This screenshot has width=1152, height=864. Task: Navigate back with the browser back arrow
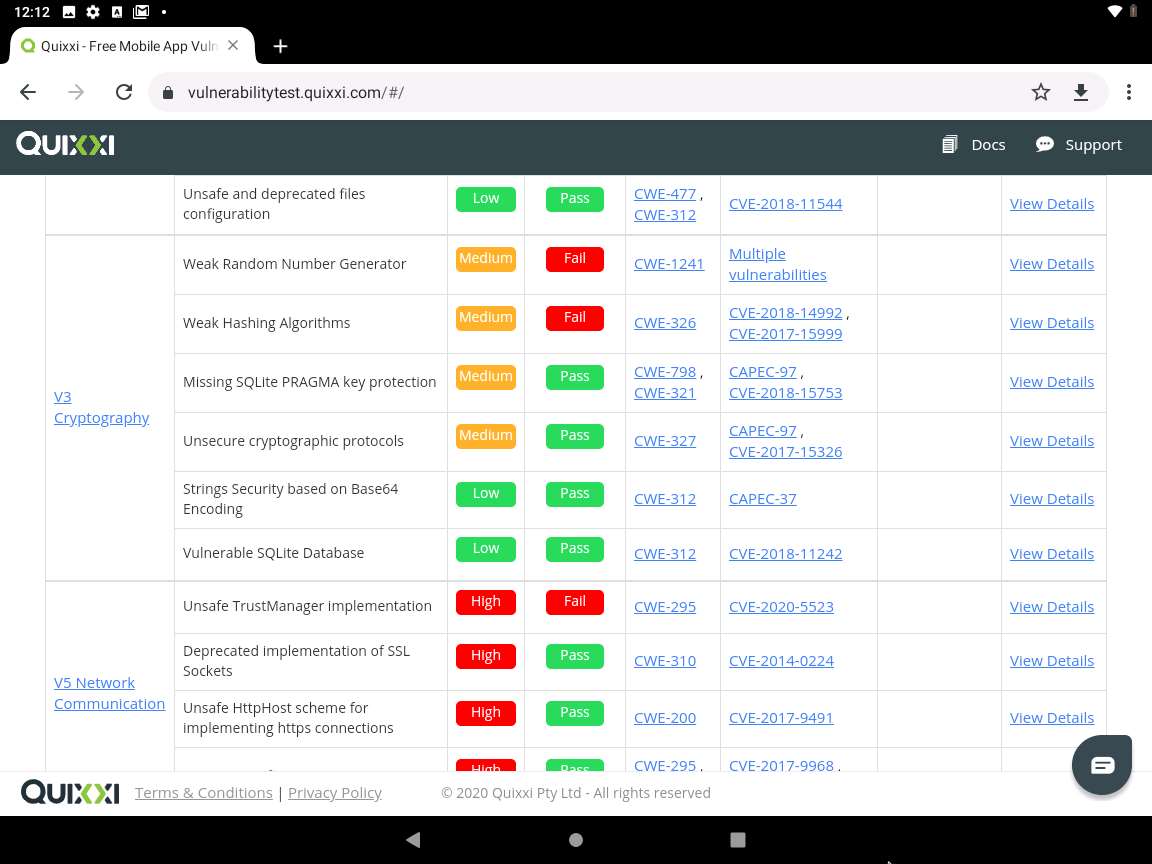(x=27, y=91)
